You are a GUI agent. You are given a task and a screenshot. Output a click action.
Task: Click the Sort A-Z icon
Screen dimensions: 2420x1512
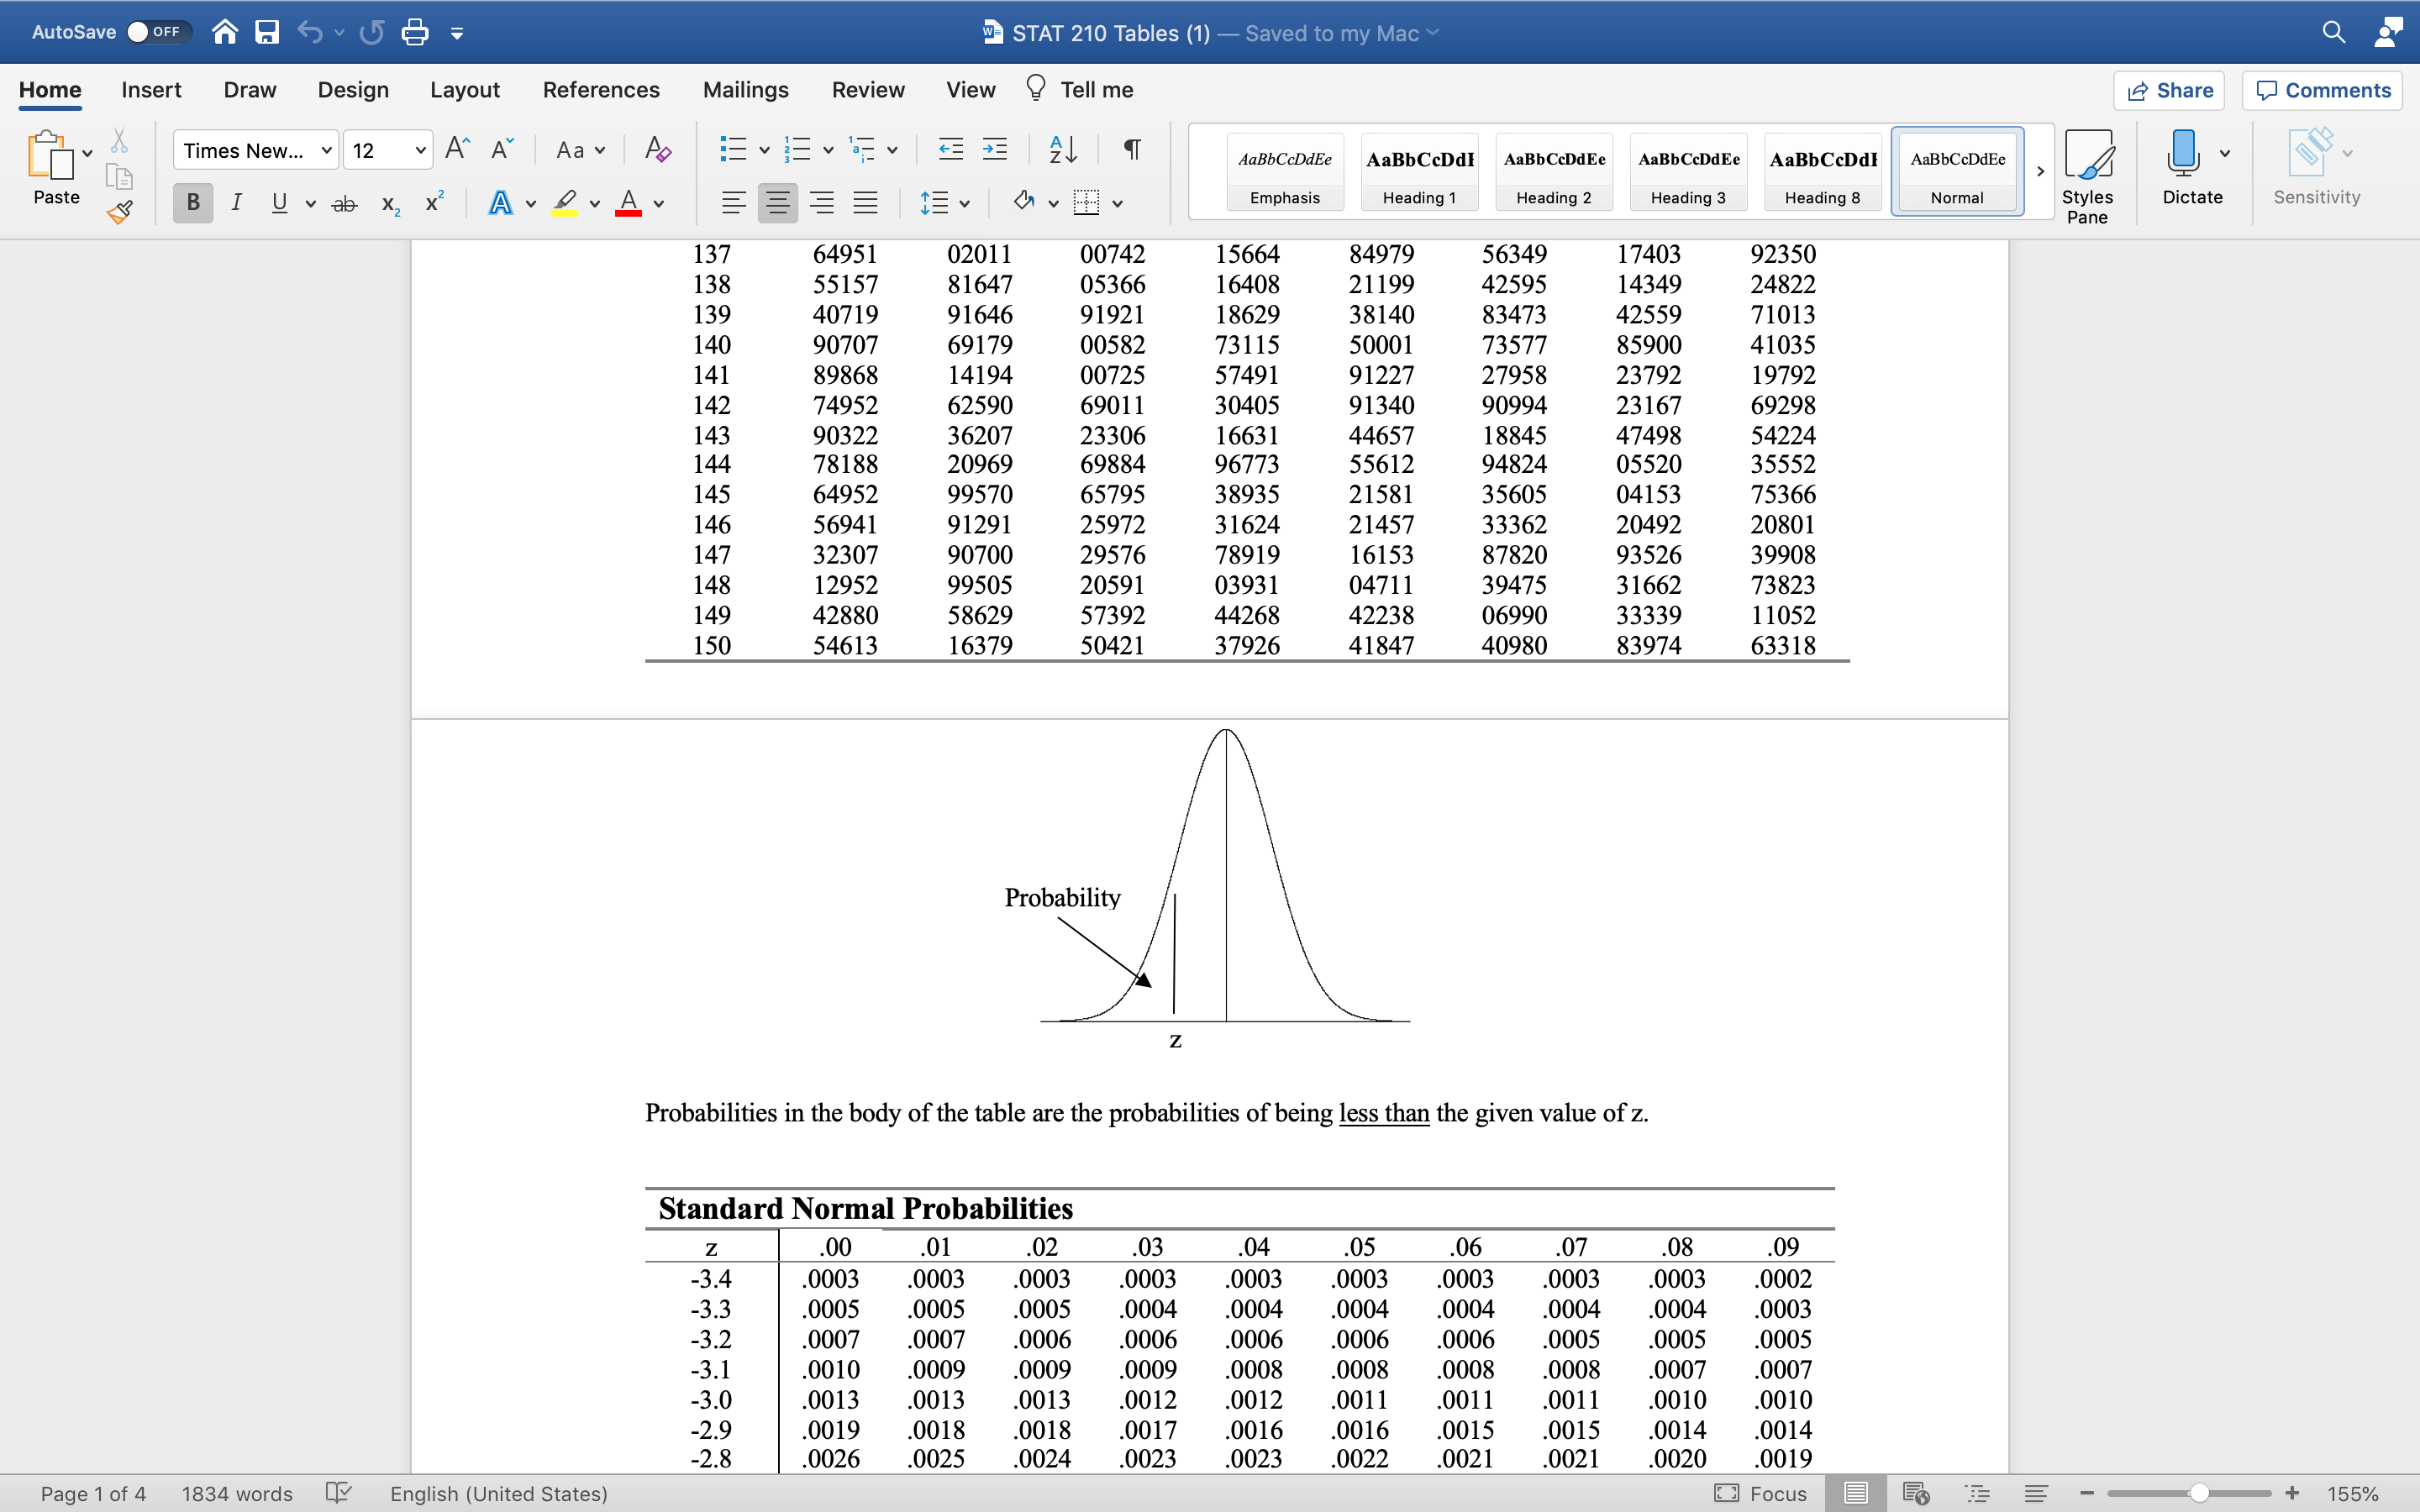pos(1063,150)
